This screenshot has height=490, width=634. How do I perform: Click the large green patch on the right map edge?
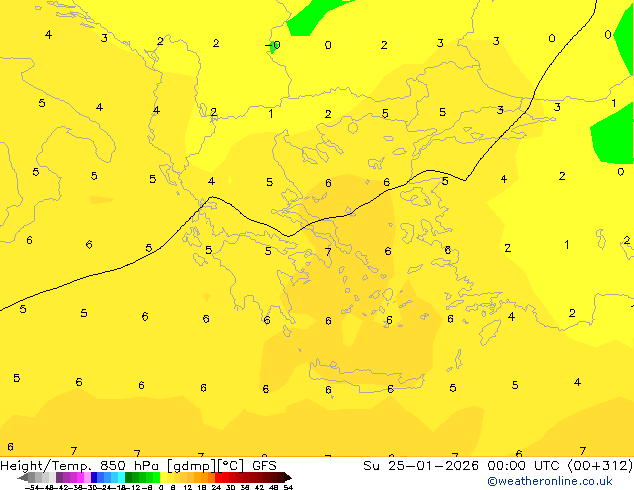coord(613,135)
